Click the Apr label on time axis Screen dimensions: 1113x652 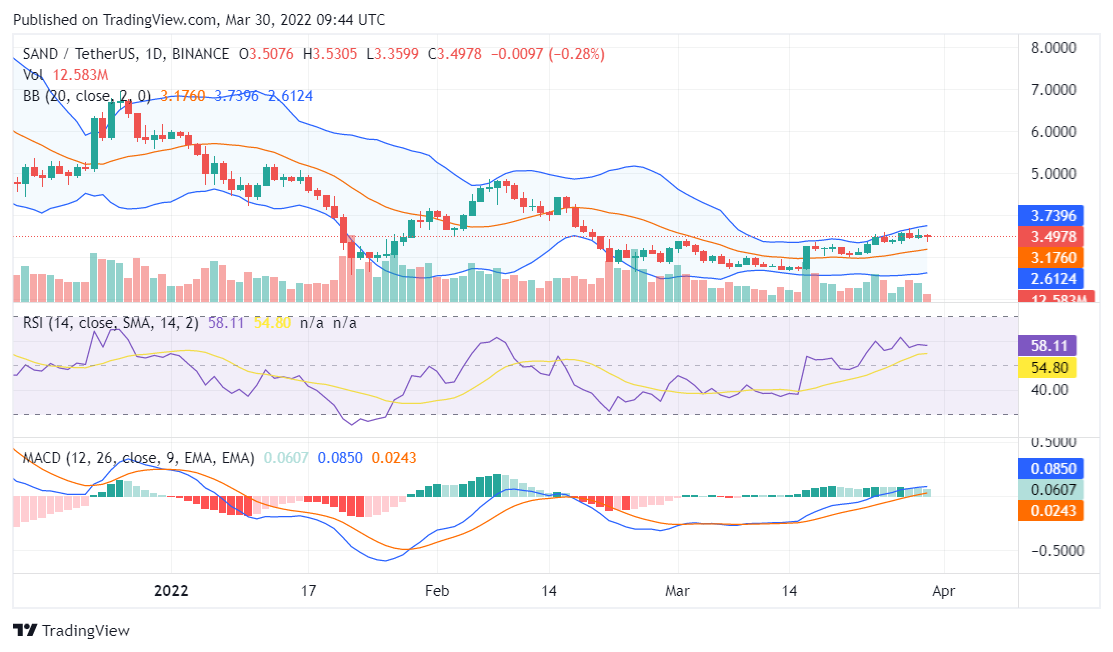tap(943, 590)
